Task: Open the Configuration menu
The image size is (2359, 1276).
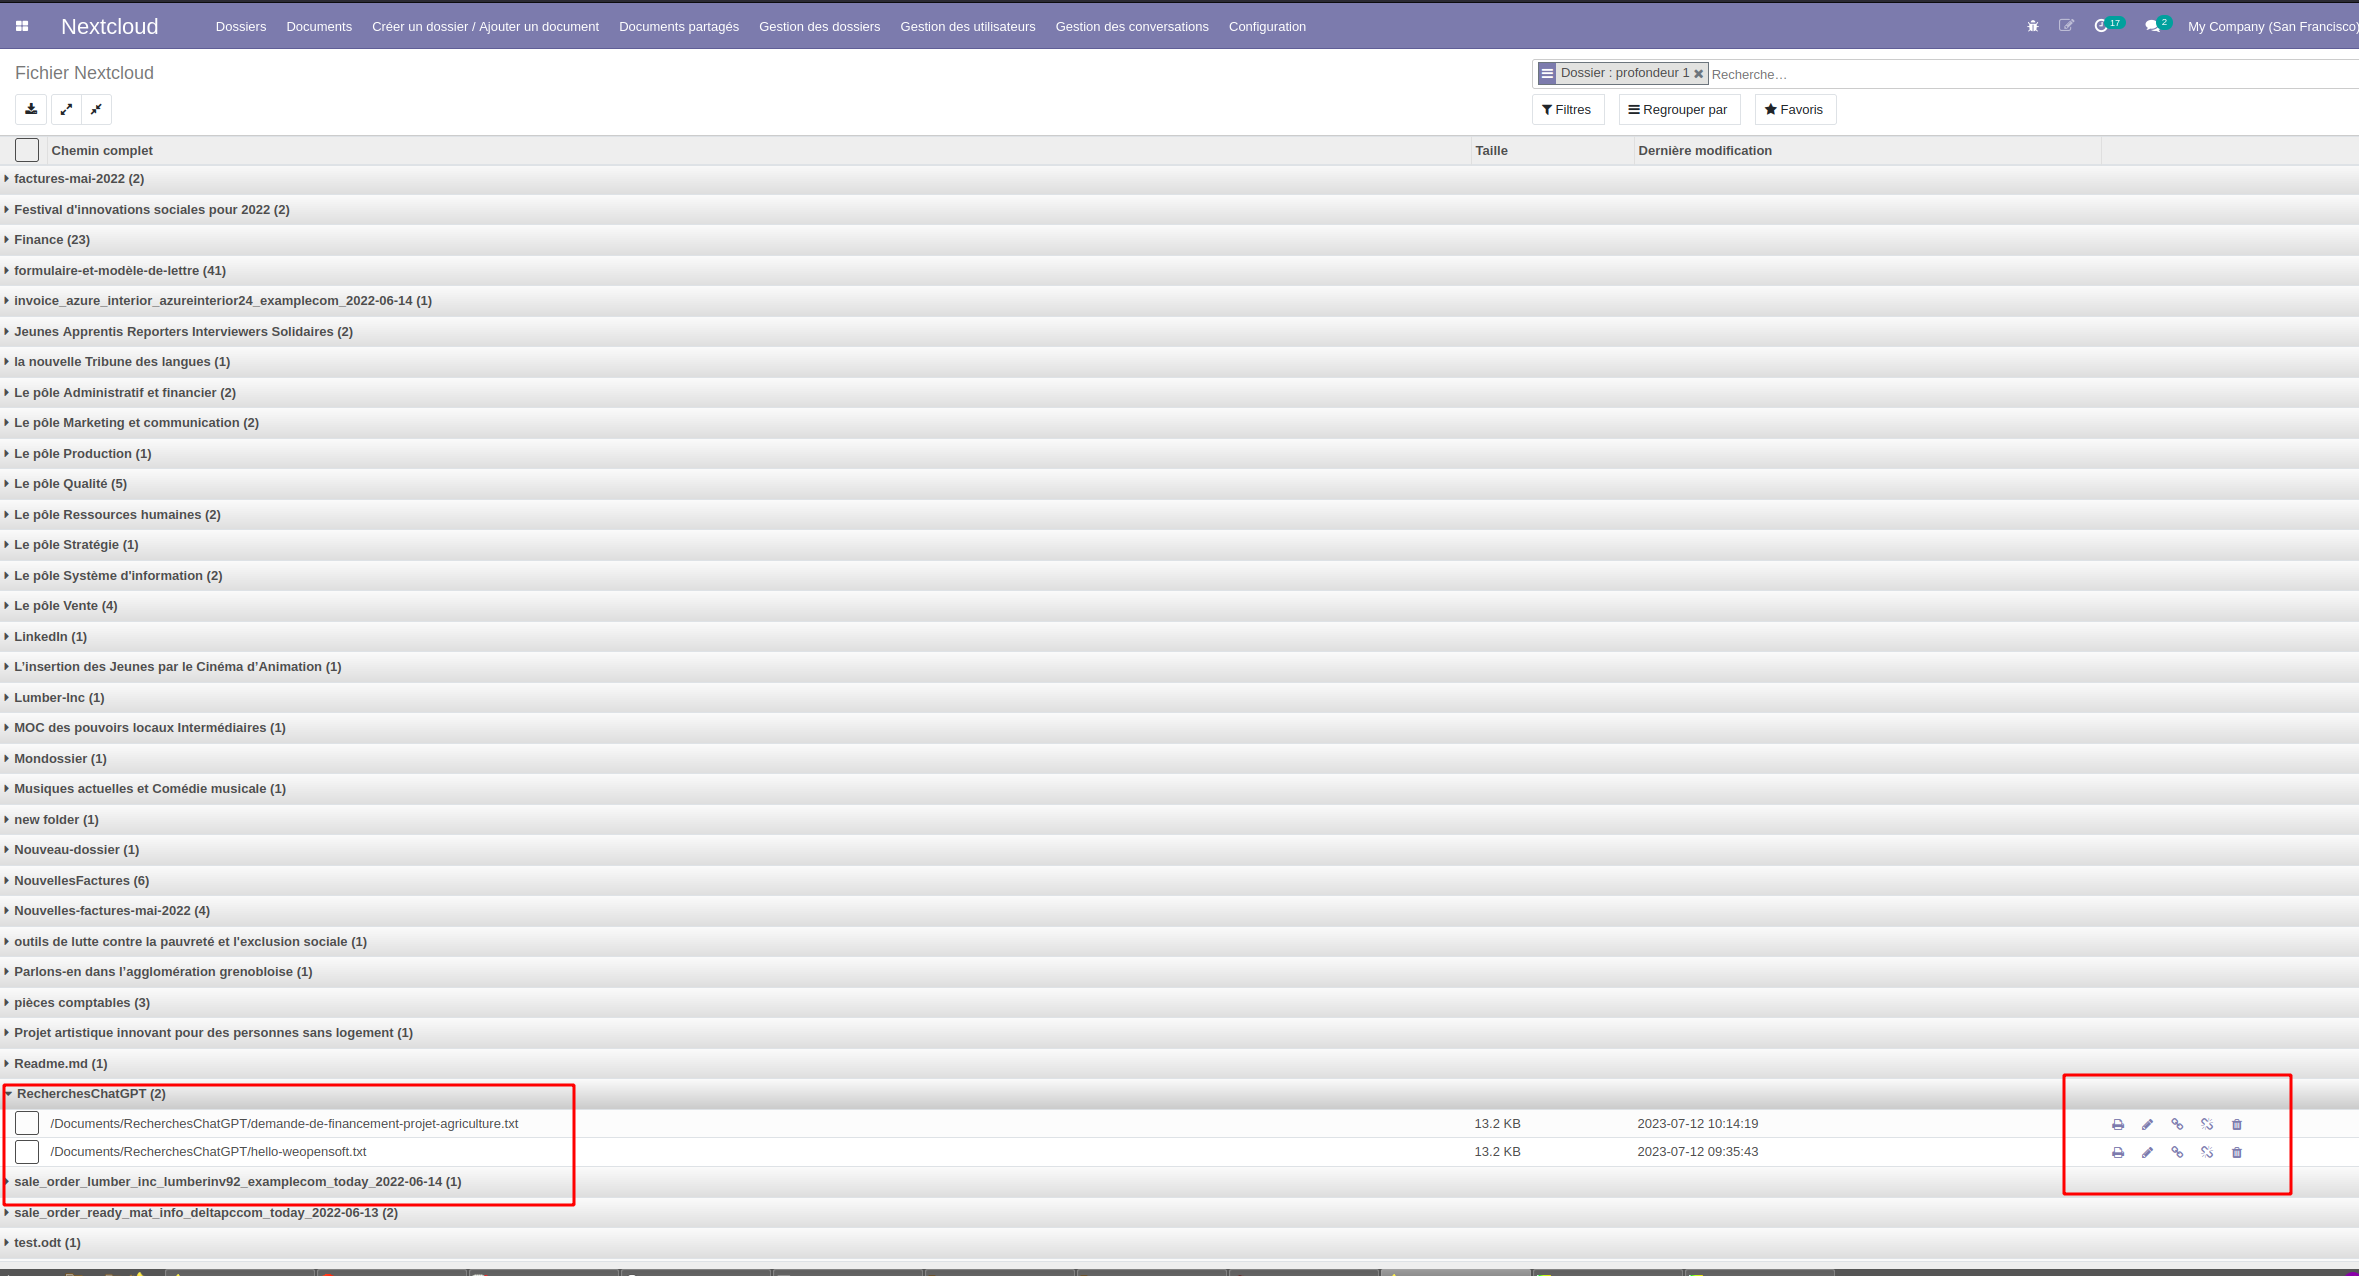Action: click(x=1267, y=27)
